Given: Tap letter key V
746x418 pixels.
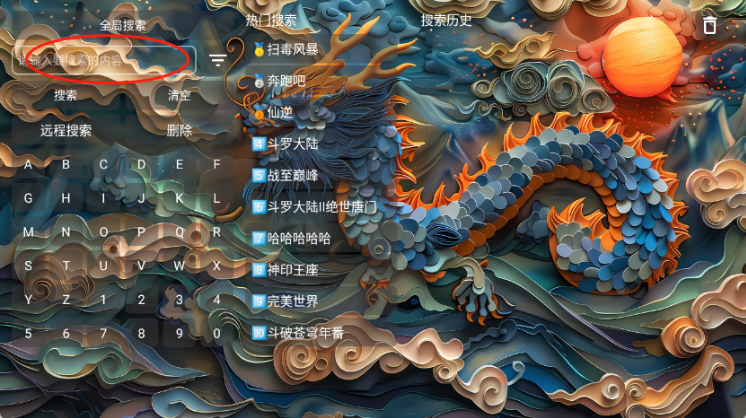Looking at the screenshot, I should coord(141,266).
